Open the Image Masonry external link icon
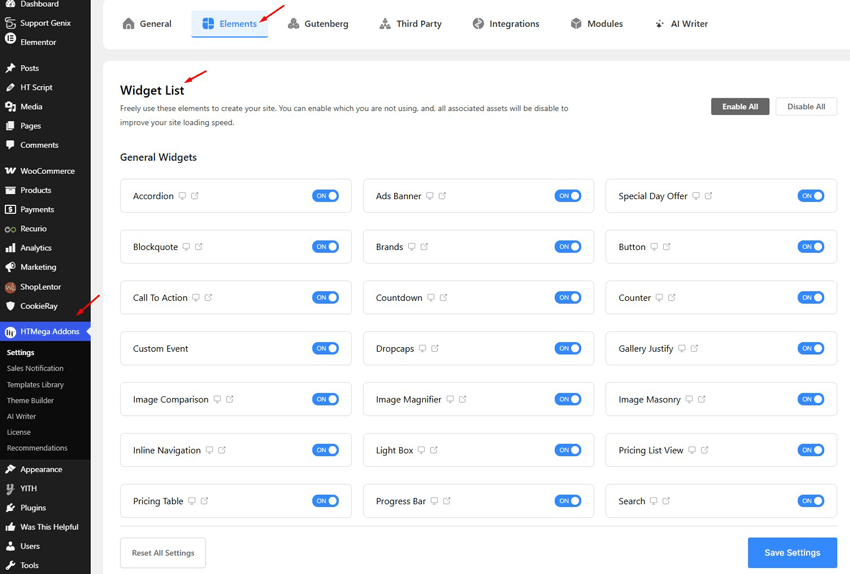 click(702, 399)
